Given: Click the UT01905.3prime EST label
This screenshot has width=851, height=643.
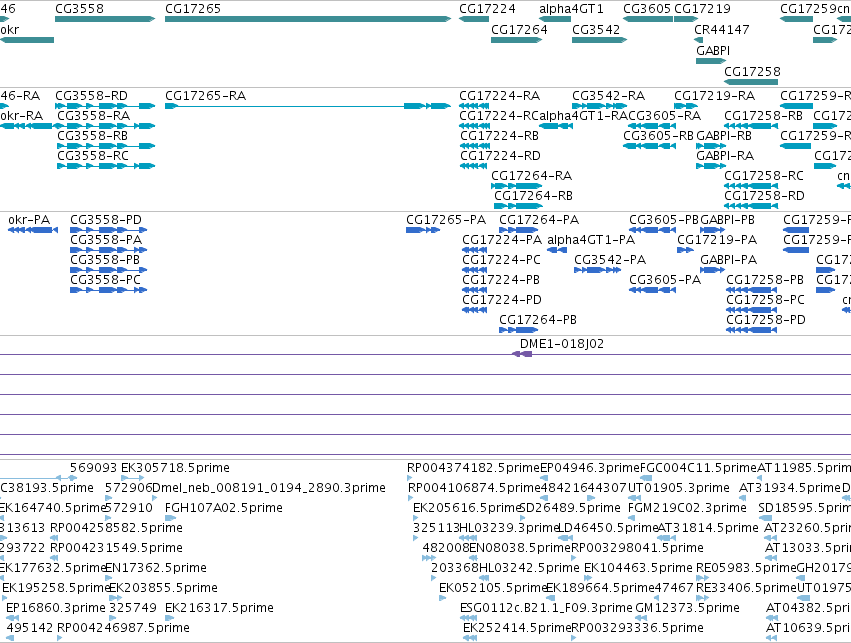Looking at the screenshot, I should click(678, 488).
